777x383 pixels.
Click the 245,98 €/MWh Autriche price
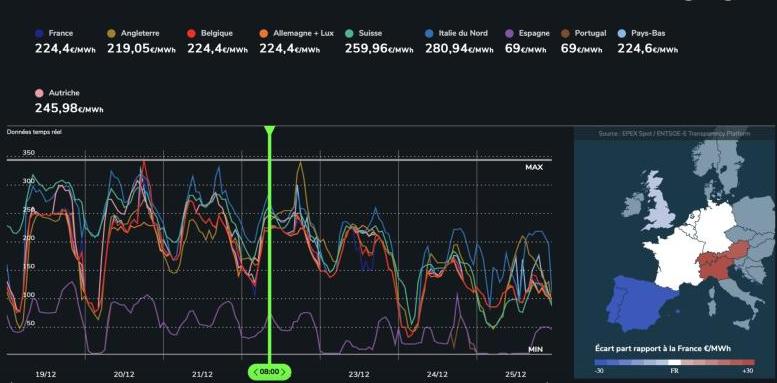(69, 108)
